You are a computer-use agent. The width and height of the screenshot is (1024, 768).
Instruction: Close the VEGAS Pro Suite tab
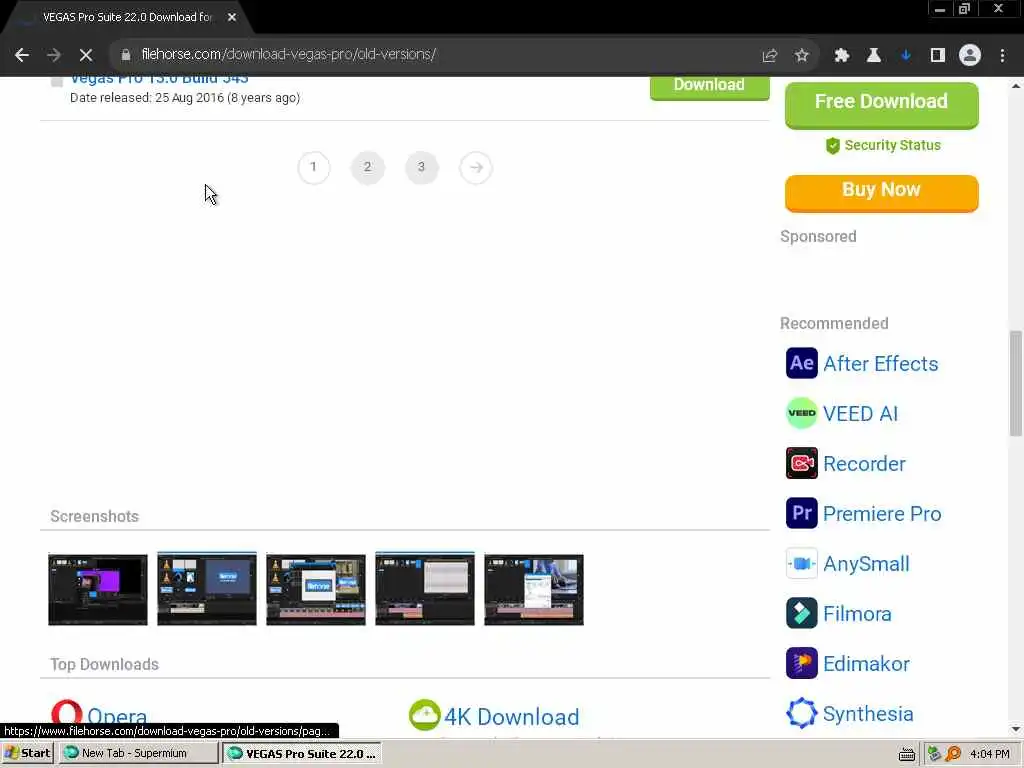[x=232, y=18]
